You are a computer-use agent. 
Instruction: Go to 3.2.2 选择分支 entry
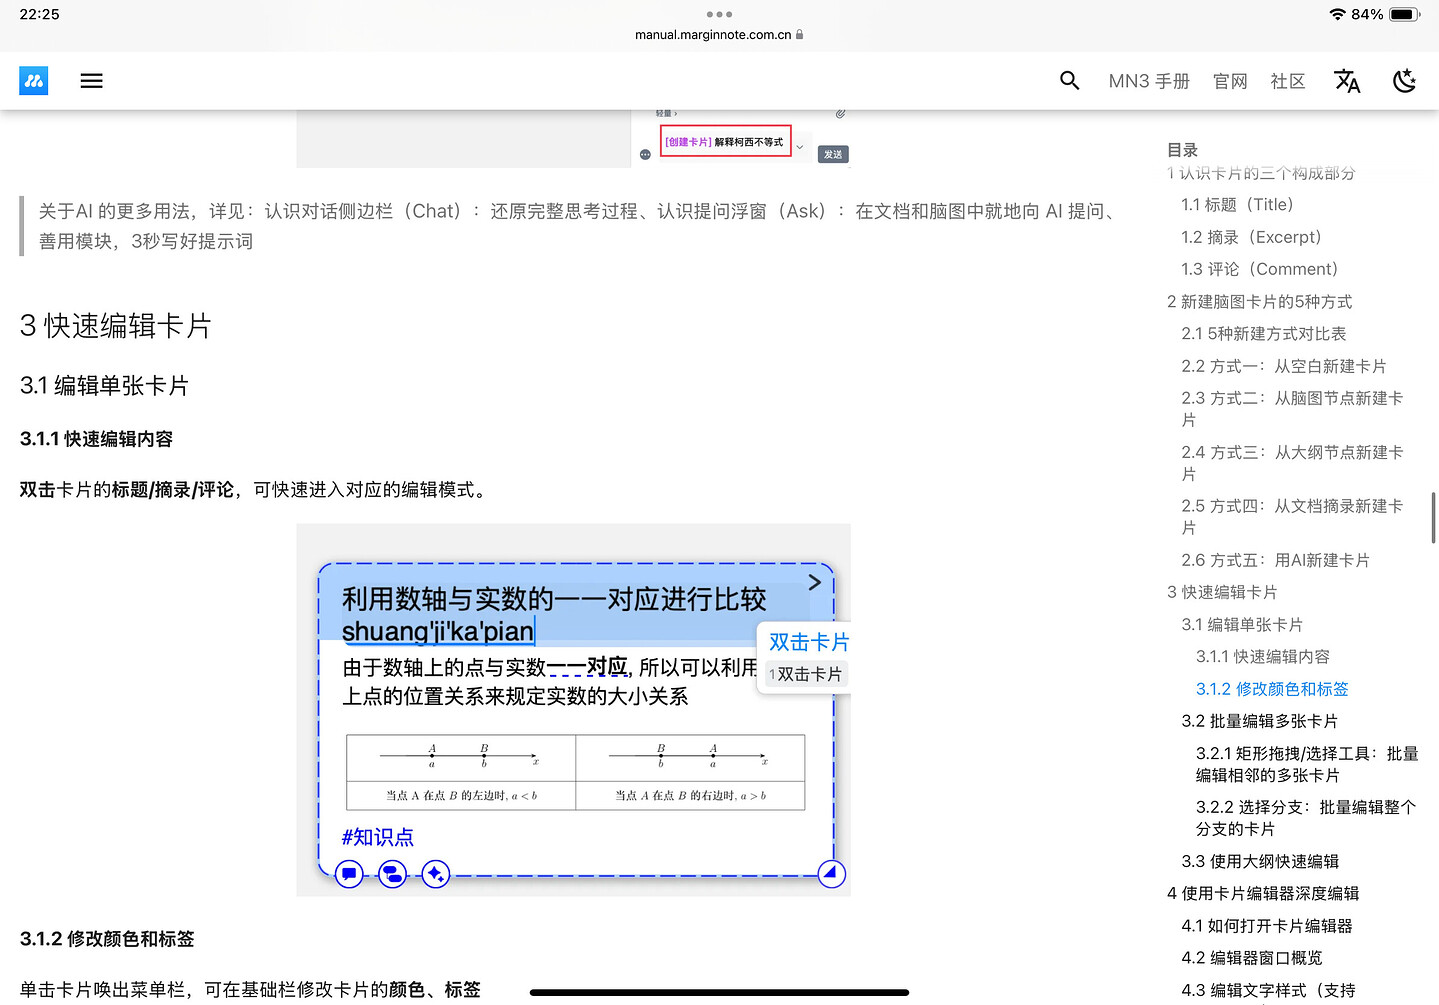1306,818
